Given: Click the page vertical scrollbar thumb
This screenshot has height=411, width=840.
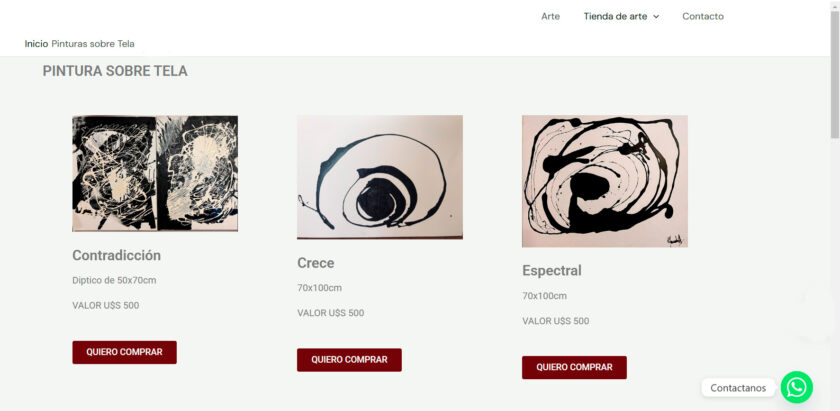Looking at the screenshot, I should click(835, 75).
